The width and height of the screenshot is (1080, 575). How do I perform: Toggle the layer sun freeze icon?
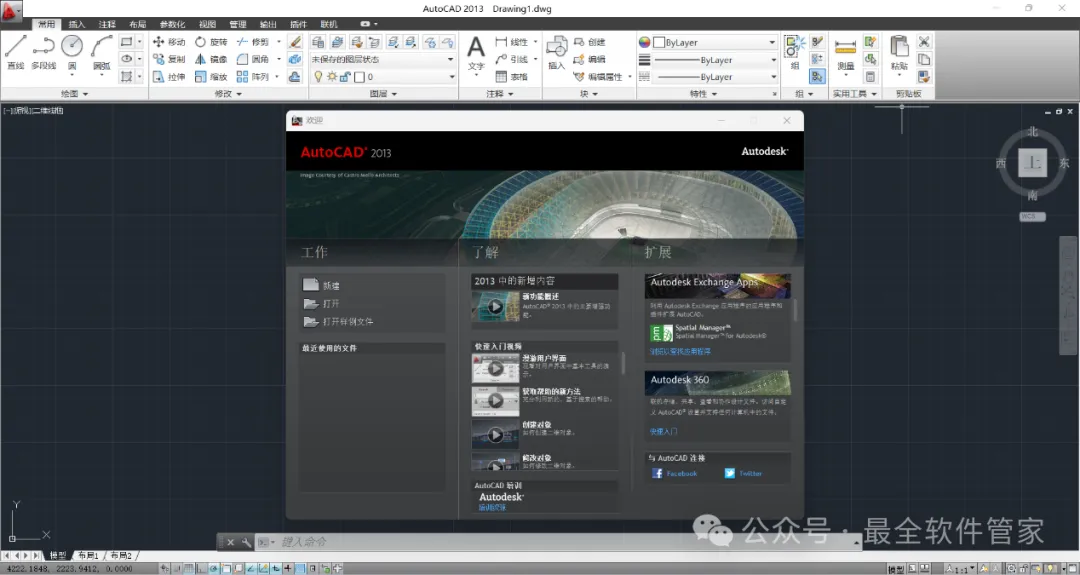point(331,76)
